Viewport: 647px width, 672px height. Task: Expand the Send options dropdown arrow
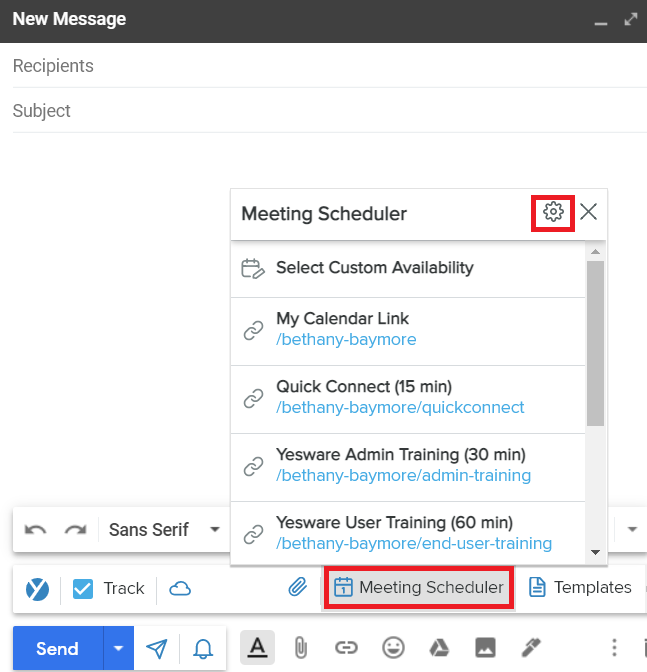pos(118,648)
